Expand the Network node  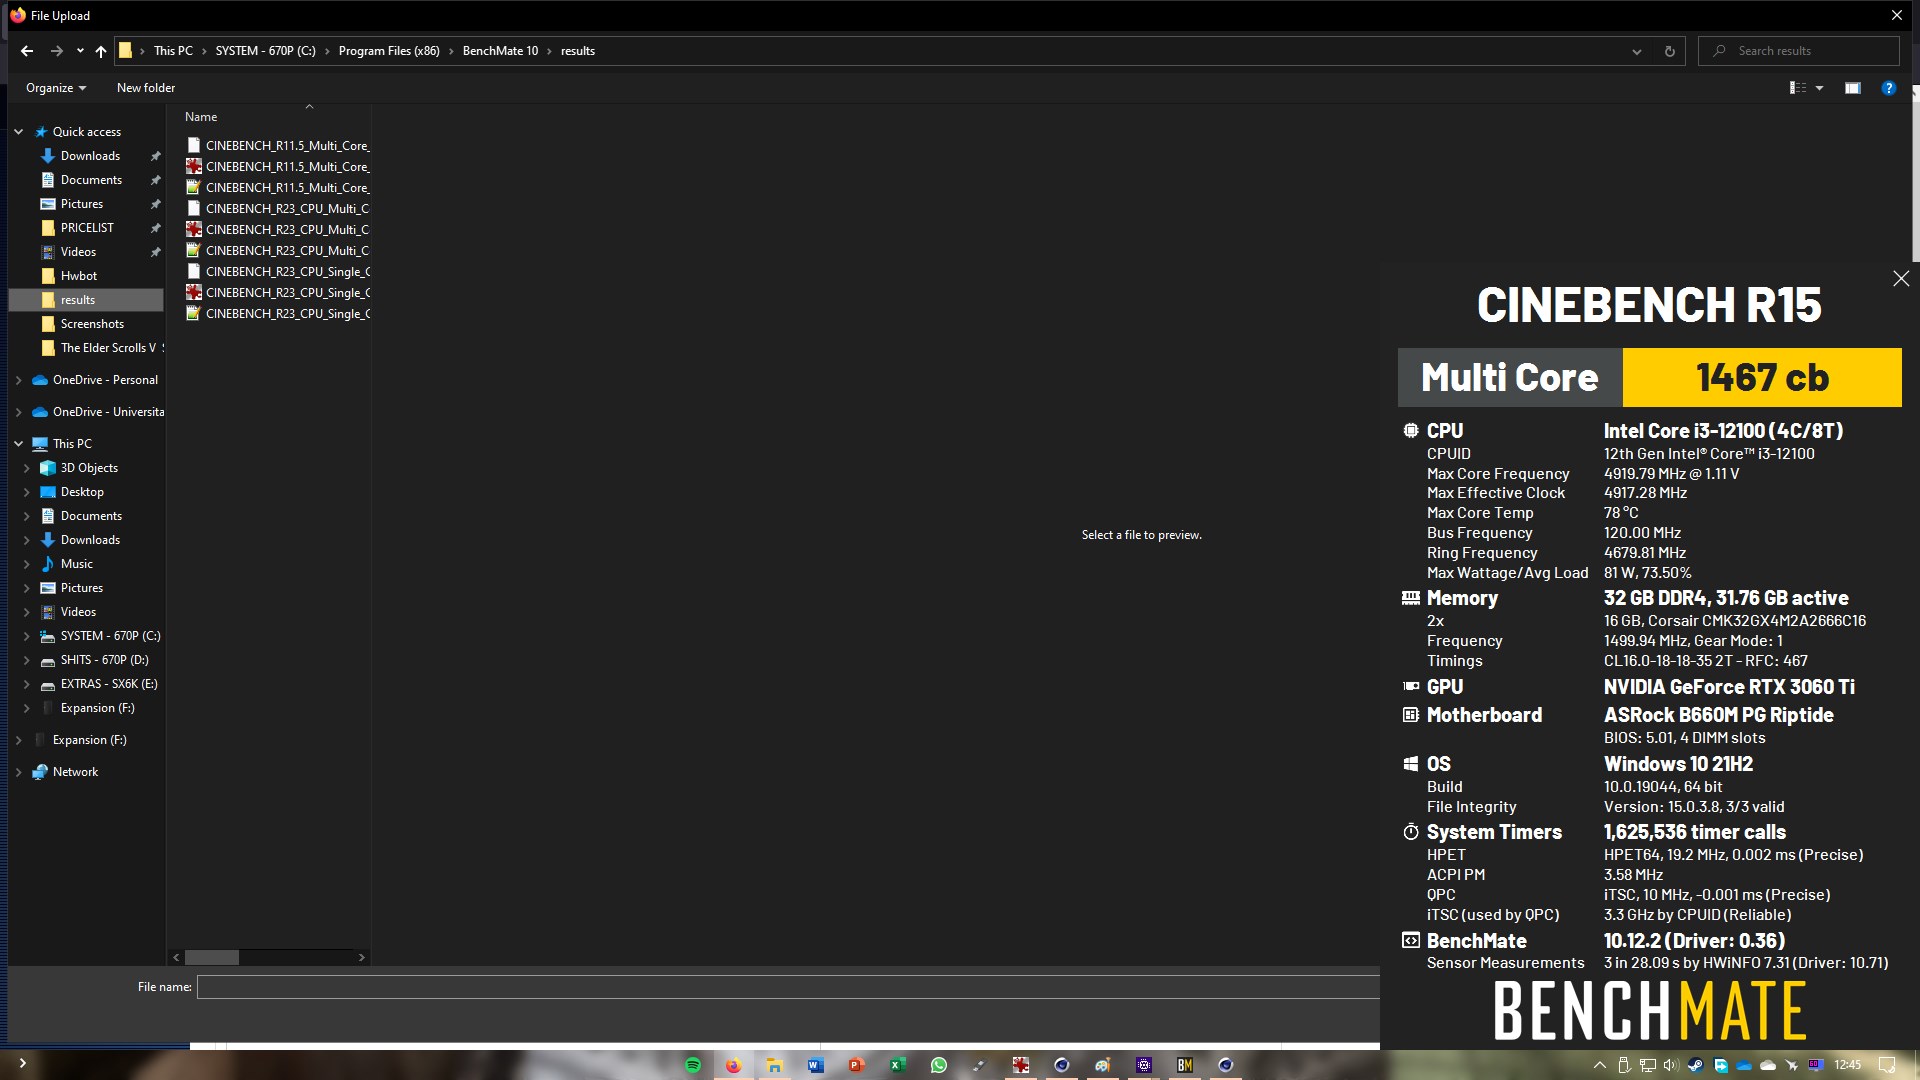(x=18, y=772)
